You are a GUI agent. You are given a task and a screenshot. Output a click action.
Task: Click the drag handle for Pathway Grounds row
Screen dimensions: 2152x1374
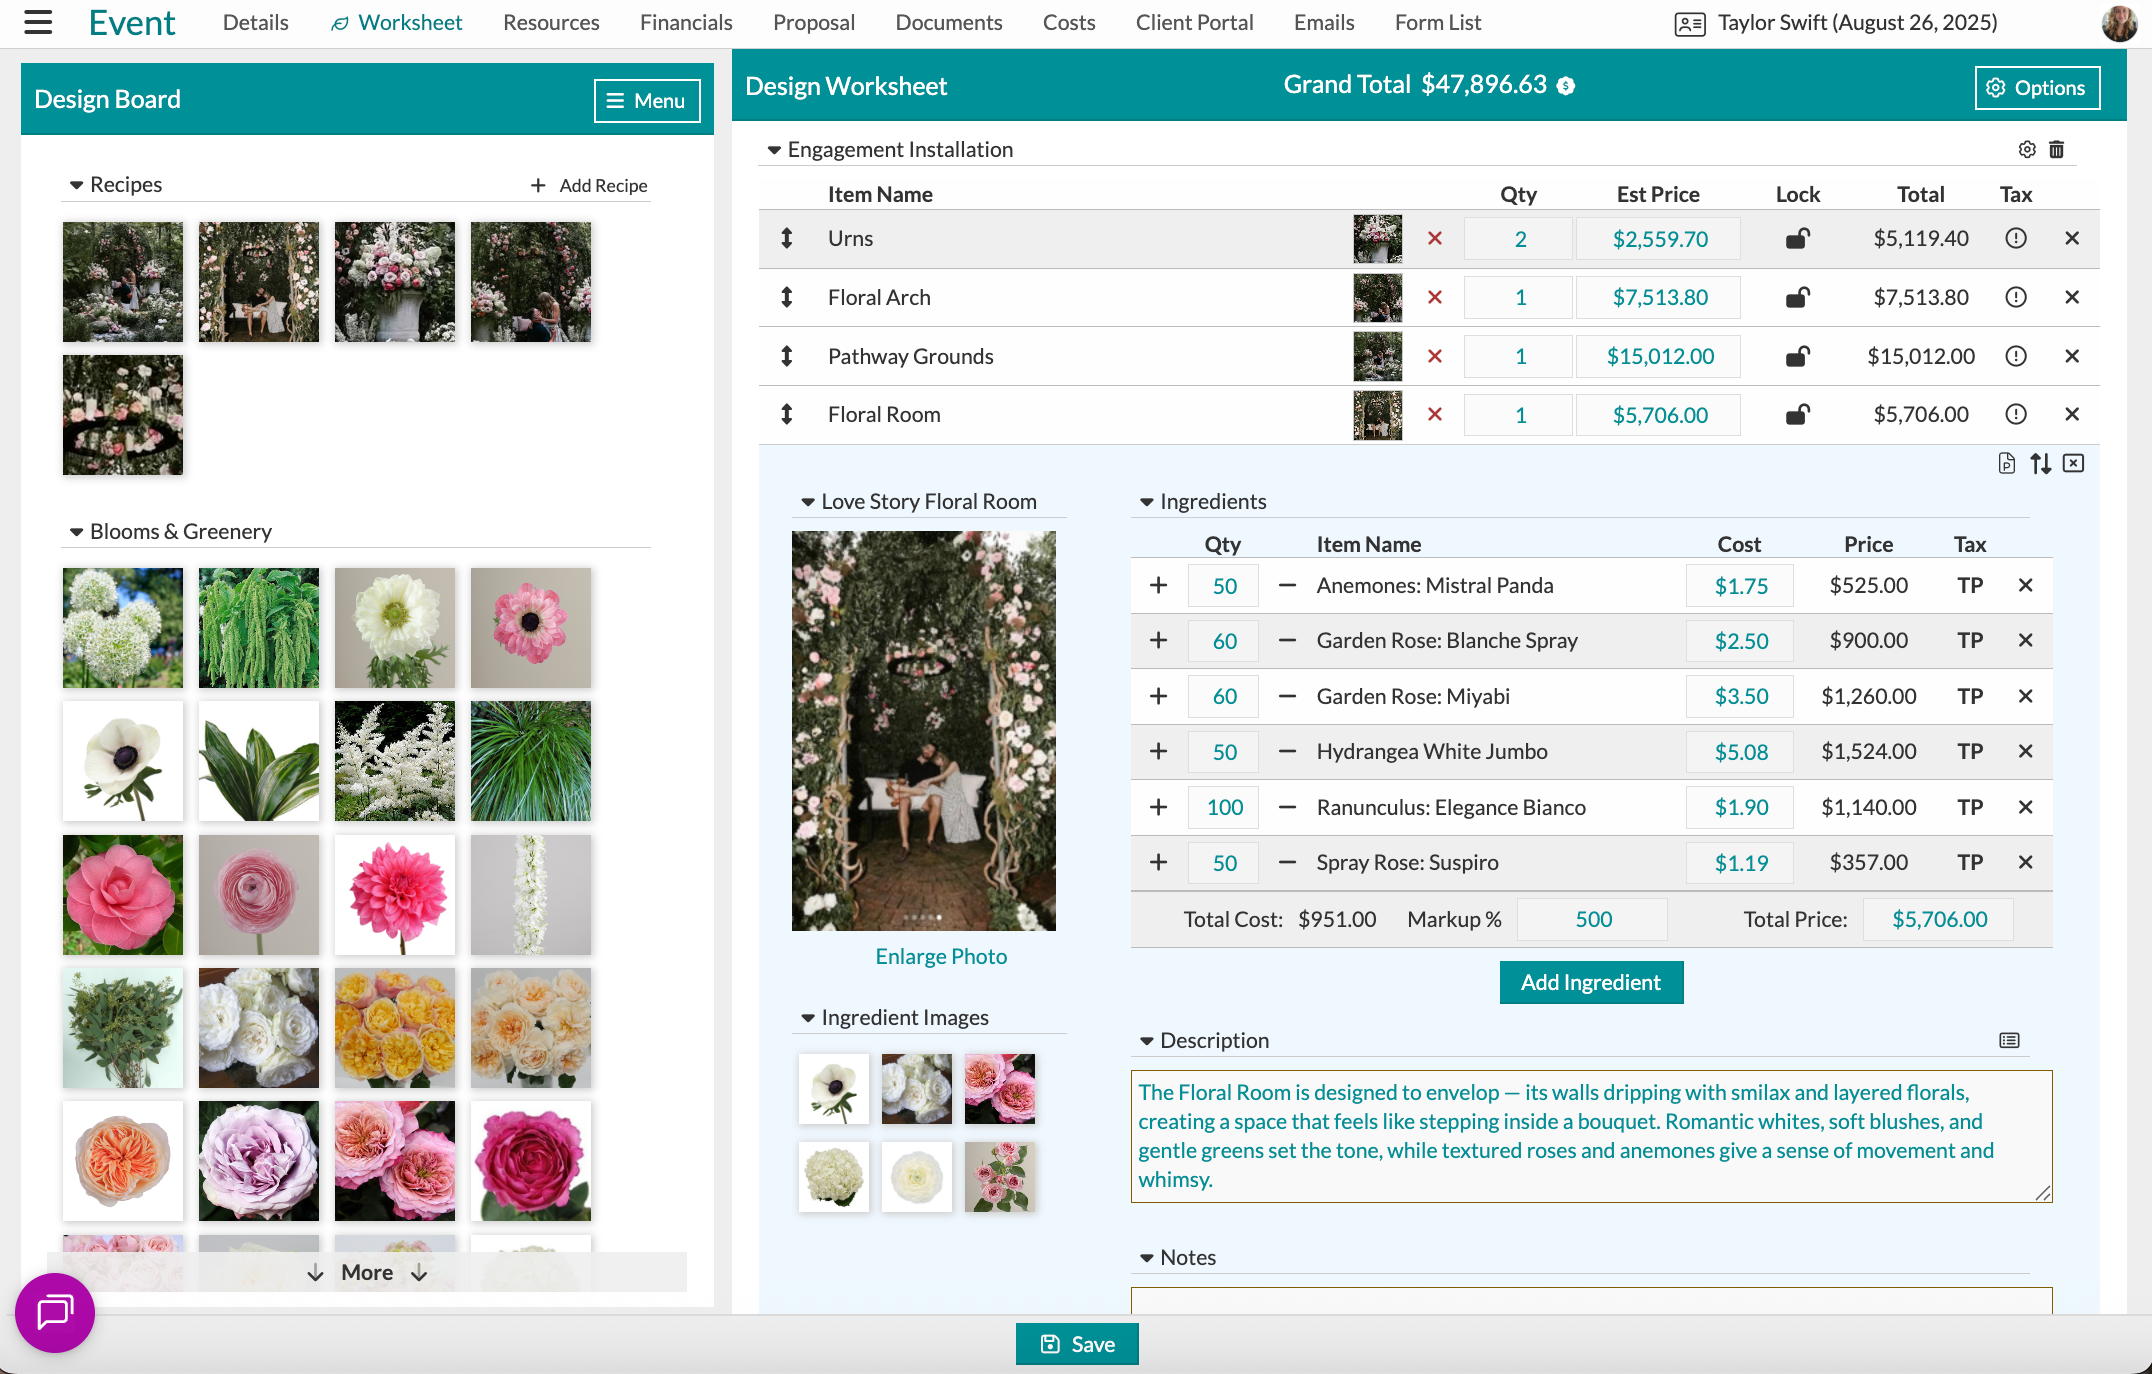point(787,356)
